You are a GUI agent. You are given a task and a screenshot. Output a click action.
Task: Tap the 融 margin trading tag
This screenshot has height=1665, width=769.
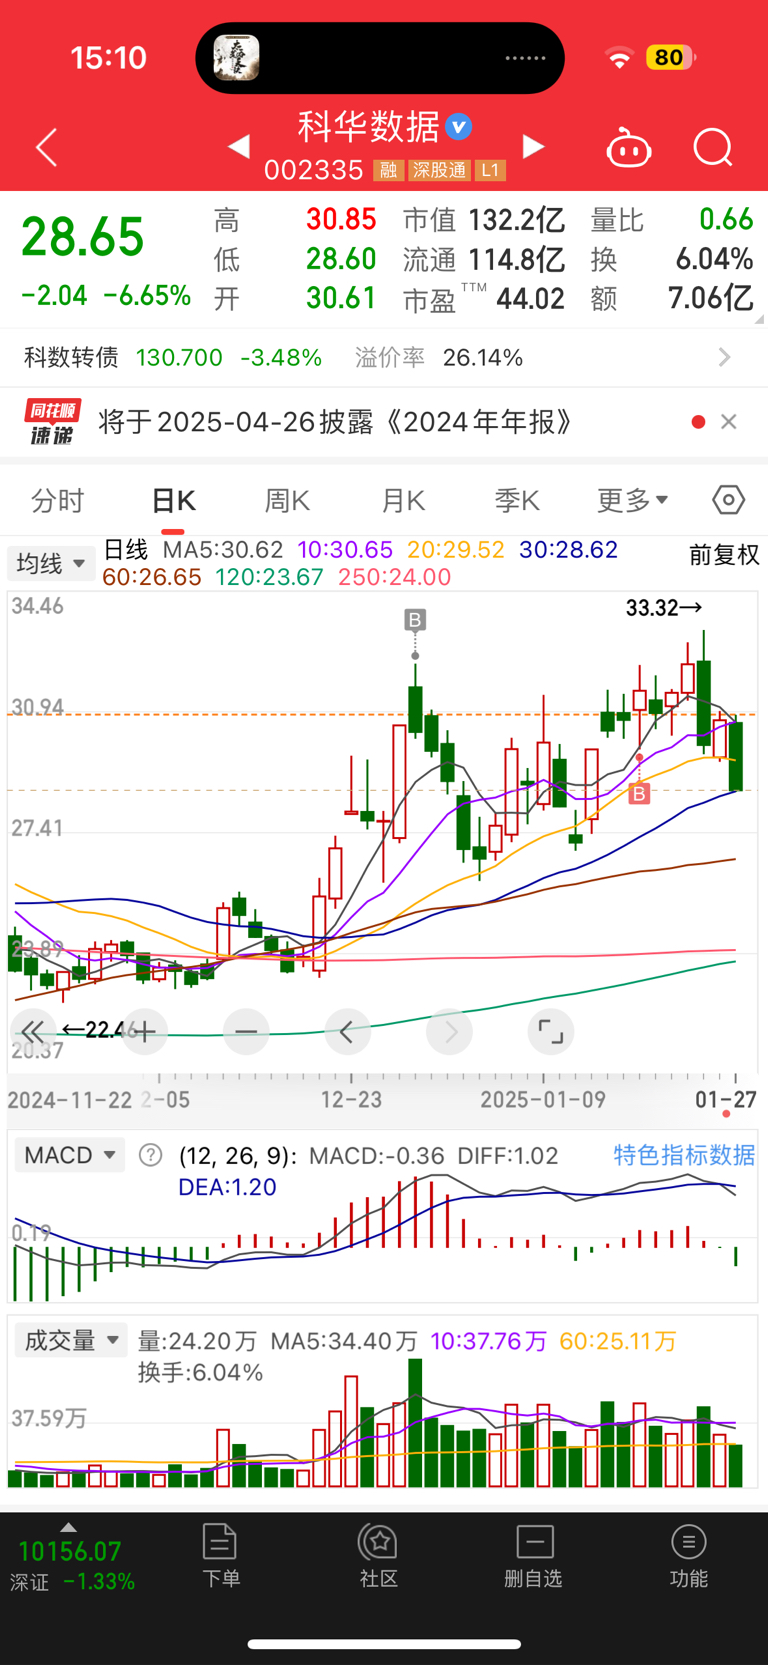(389, 170)
